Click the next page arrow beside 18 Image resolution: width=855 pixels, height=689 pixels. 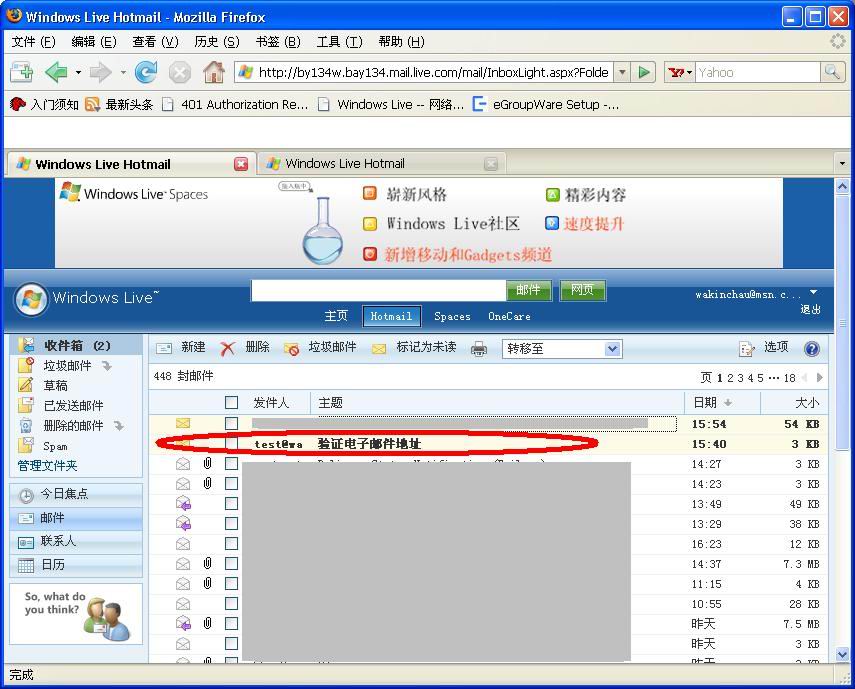pos(819,378)
